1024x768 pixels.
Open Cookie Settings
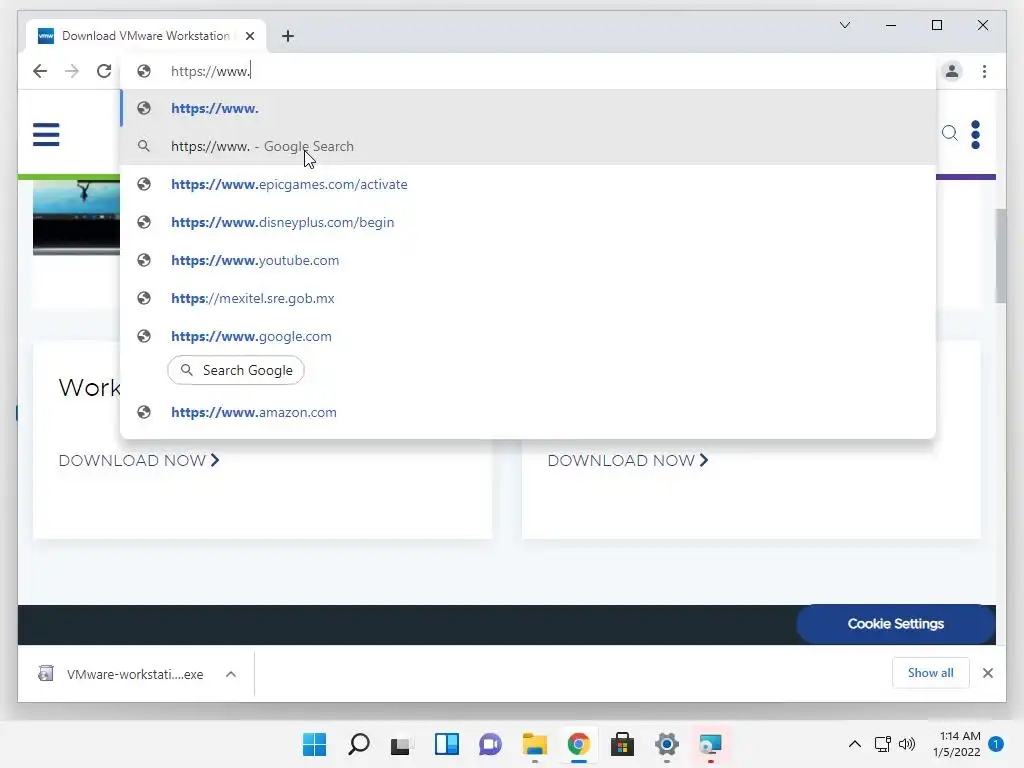[x=895, y=624]
